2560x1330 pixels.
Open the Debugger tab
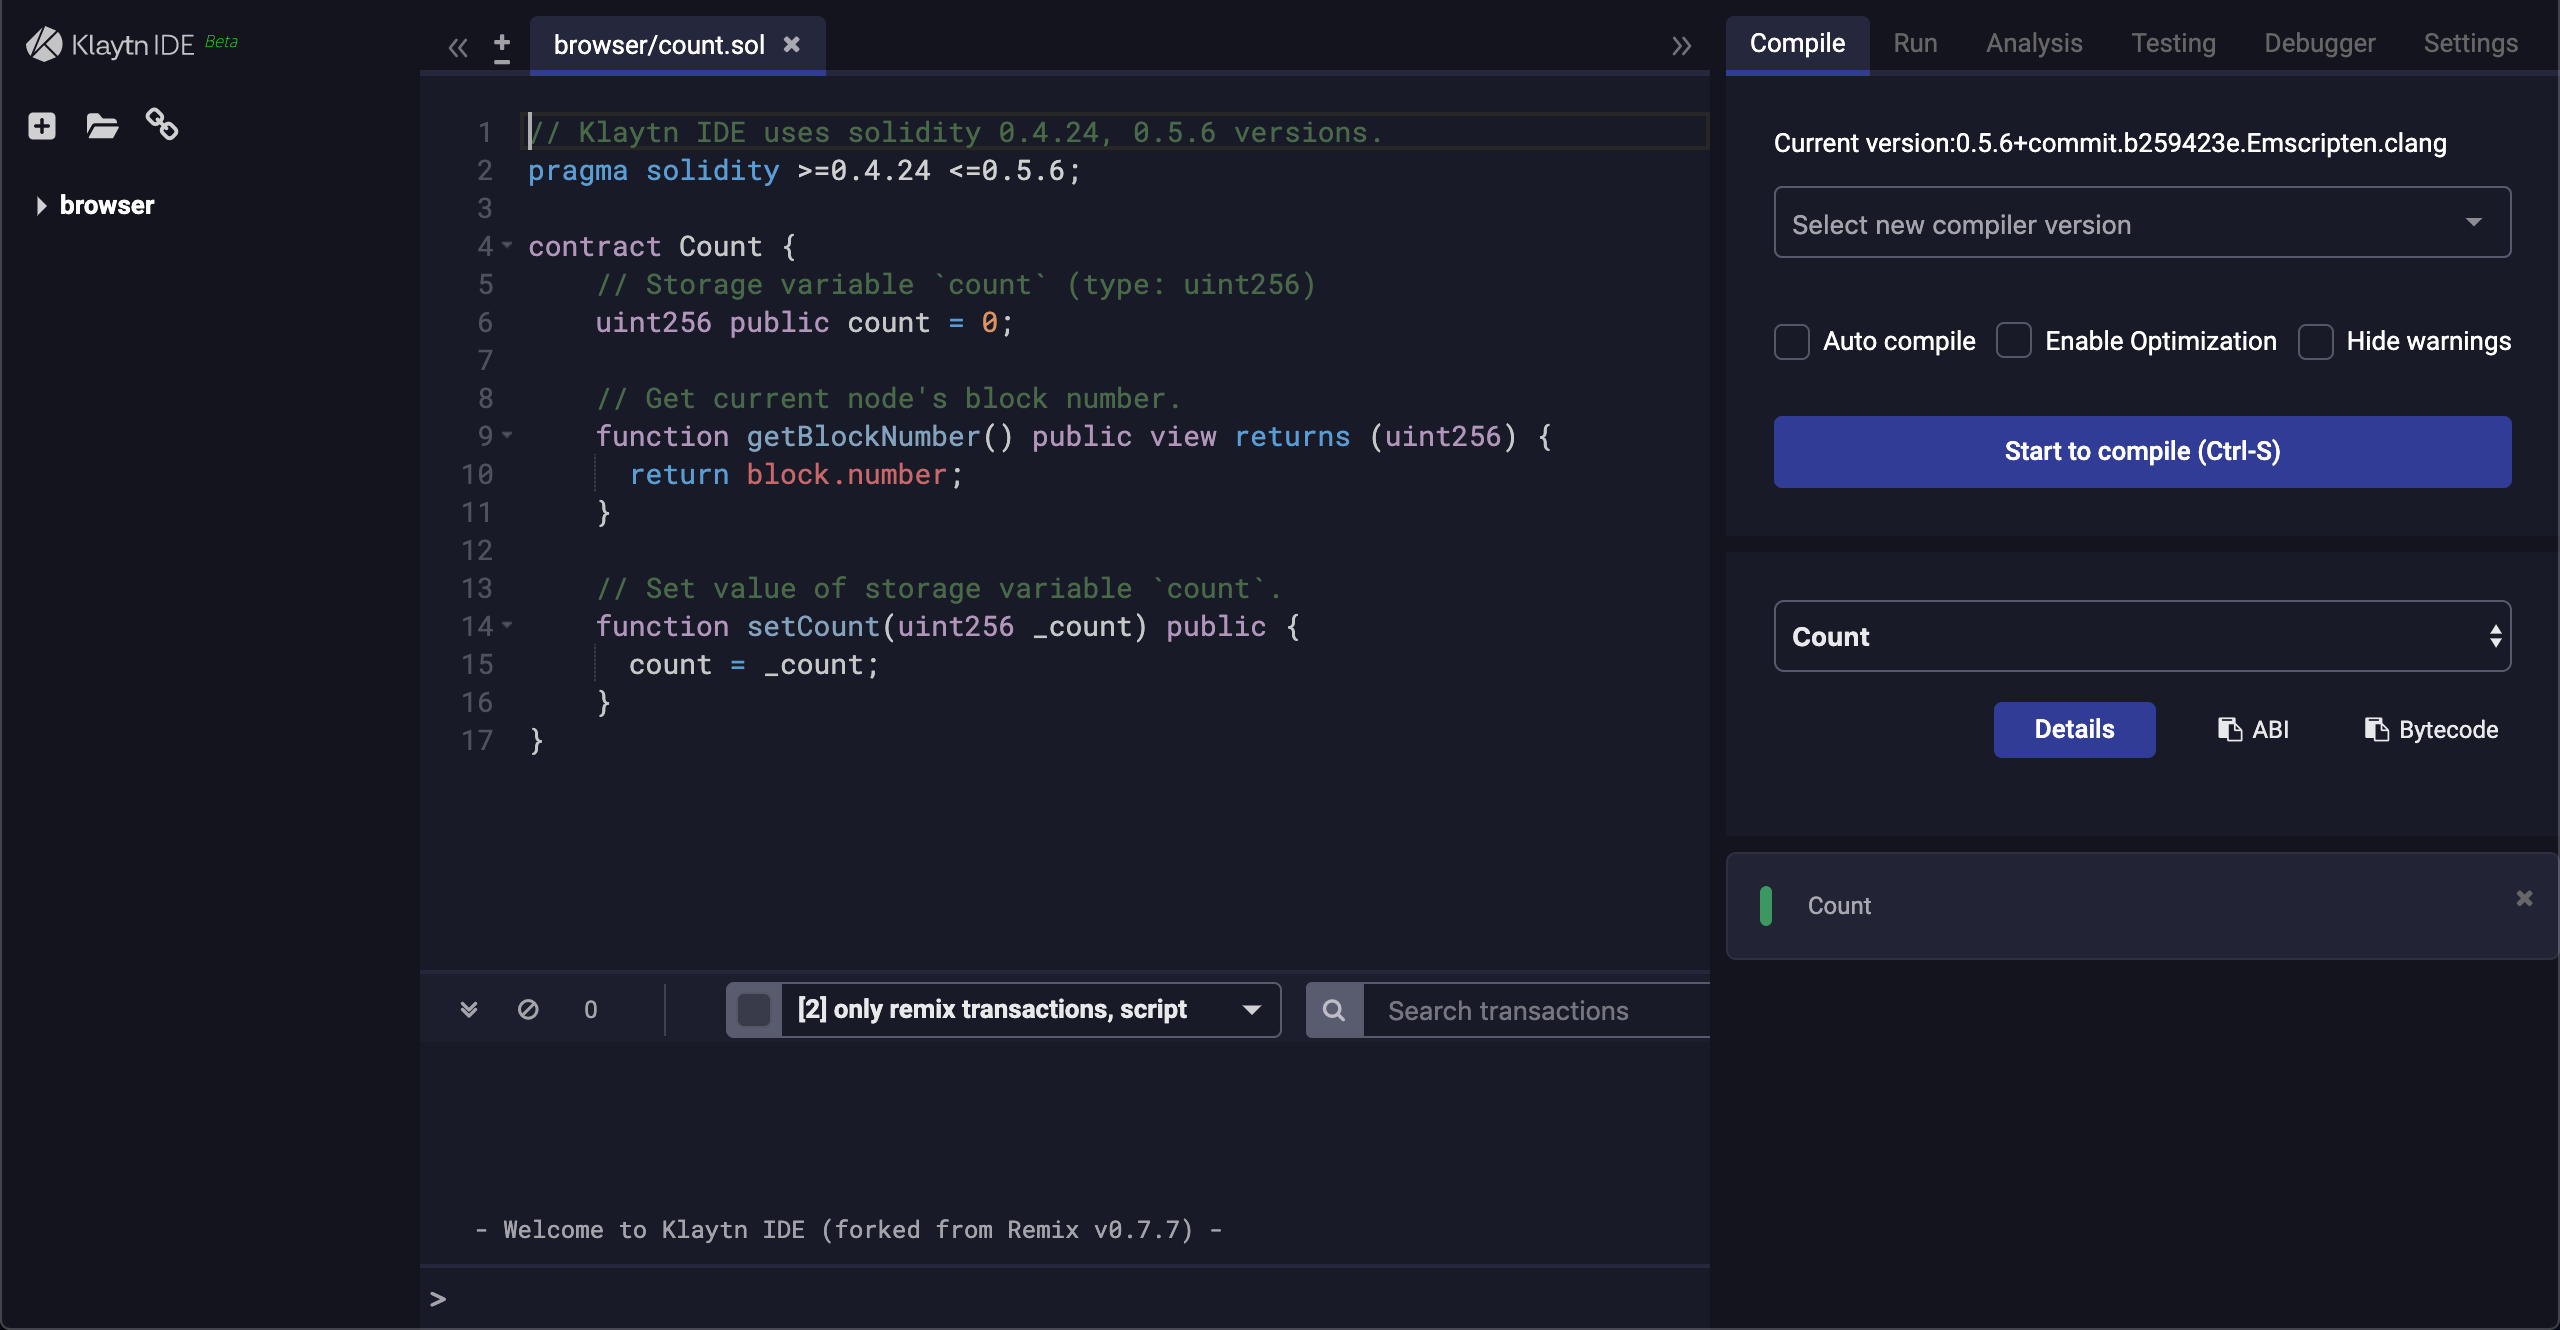[2319, 43]
